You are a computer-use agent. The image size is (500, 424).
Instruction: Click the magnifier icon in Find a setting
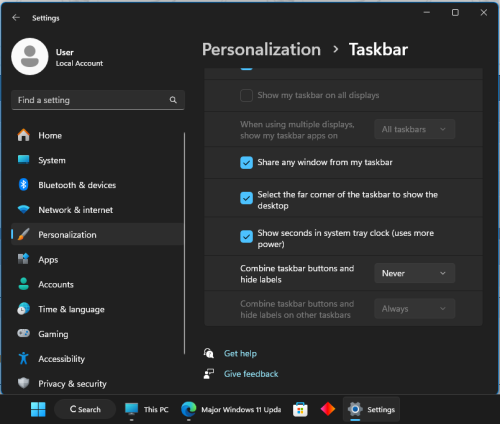(x=173, y=100)
